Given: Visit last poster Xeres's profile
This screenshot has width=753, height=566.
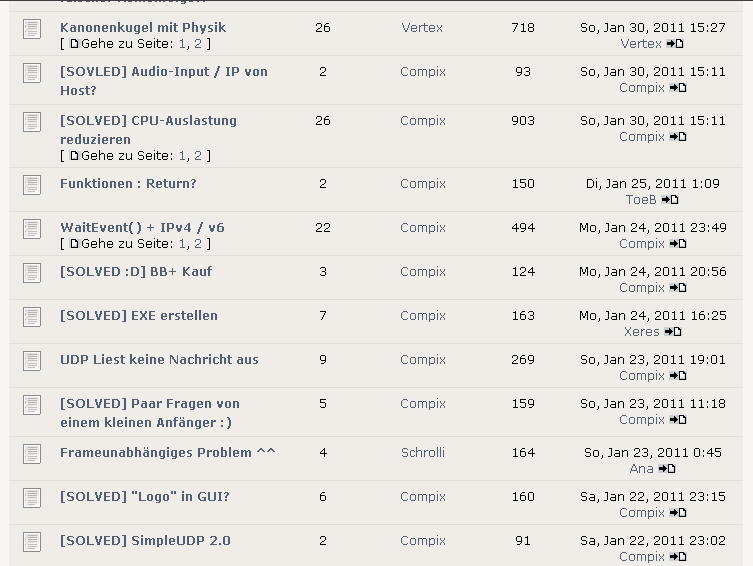Looking at the screenshot, I should point(641,332).
